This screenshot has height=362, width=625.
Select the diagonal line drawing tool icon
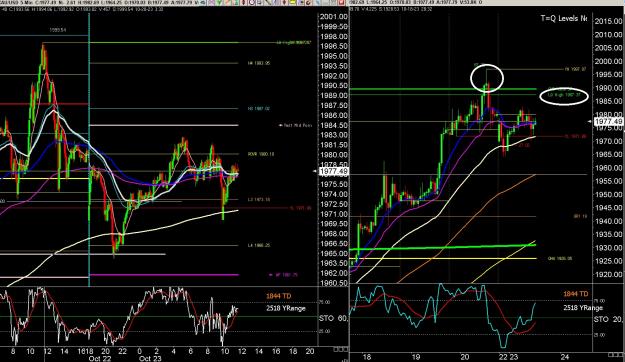click(x=268, y=2)
